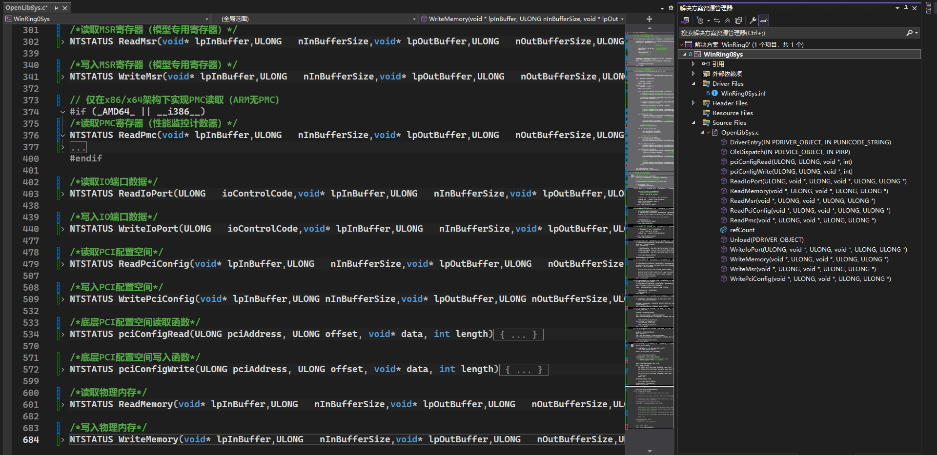Expand the Header Files folder
937x455 pixels.
pos(694,103)
